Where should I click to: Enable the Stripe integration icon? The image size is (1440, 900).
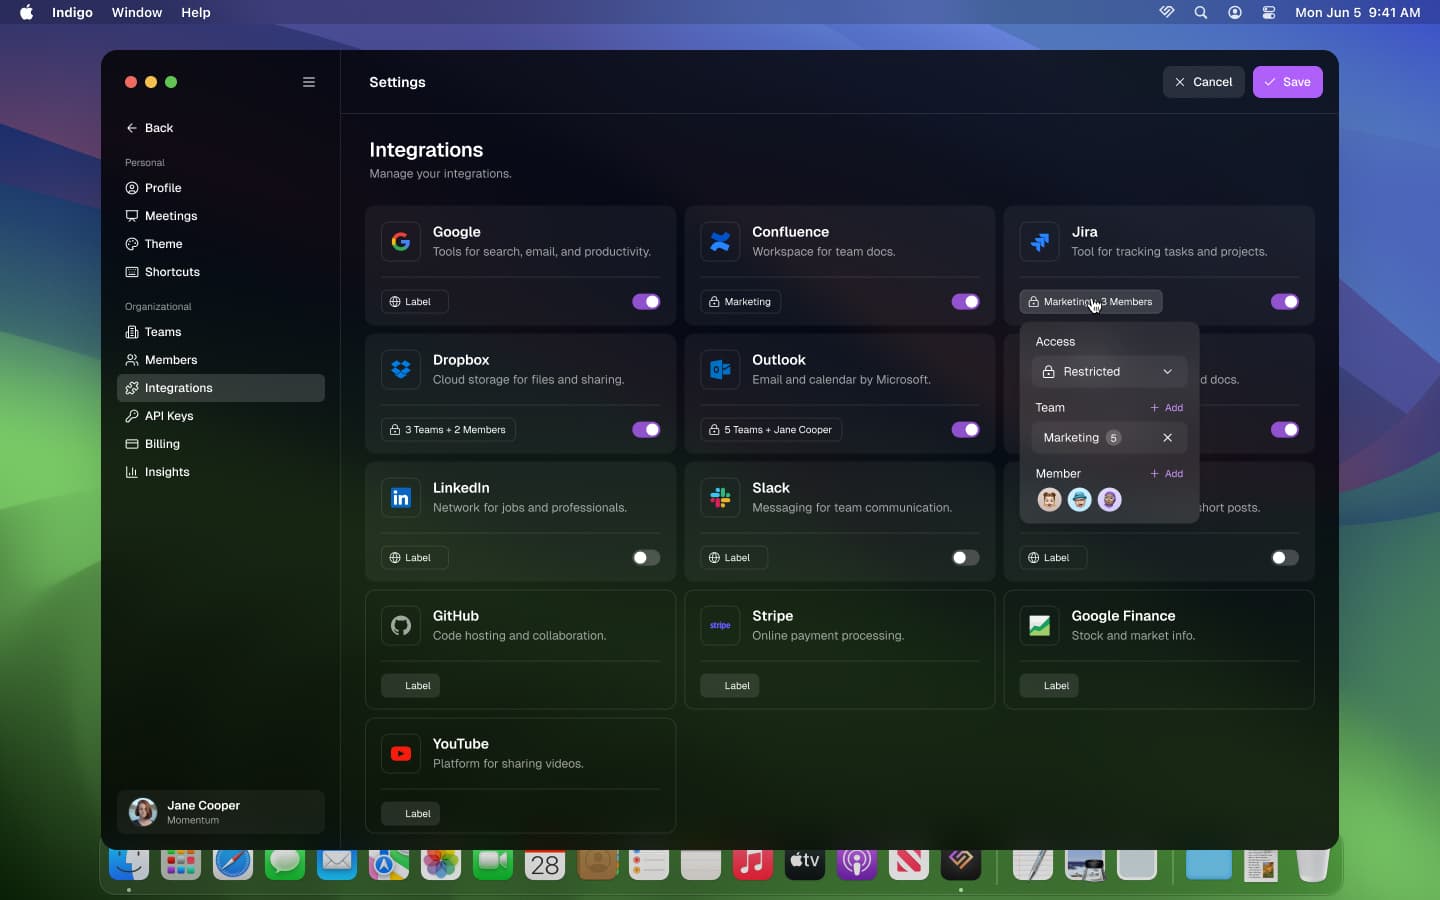720,625
